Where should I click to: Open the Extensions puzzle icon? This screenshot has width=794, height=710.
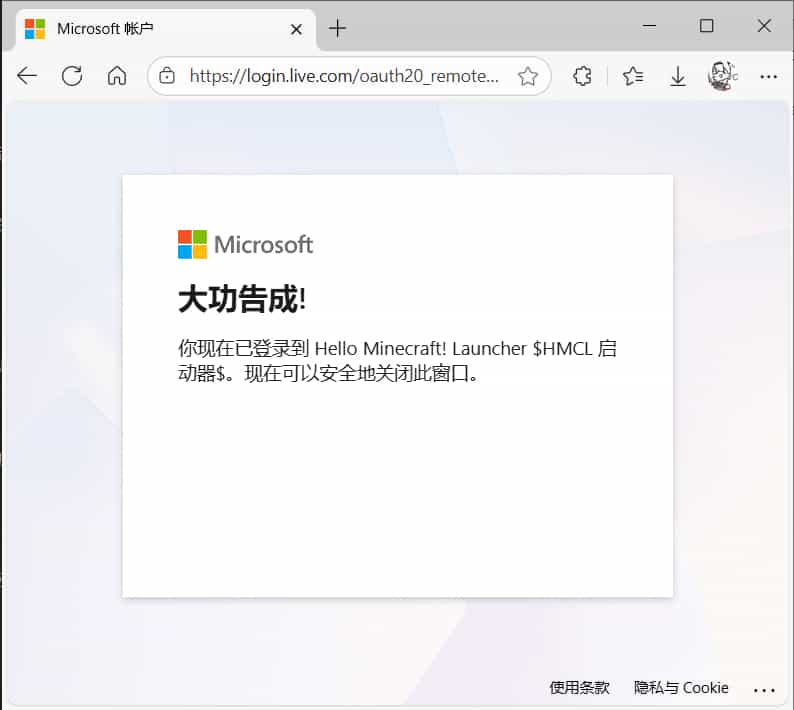582,76
